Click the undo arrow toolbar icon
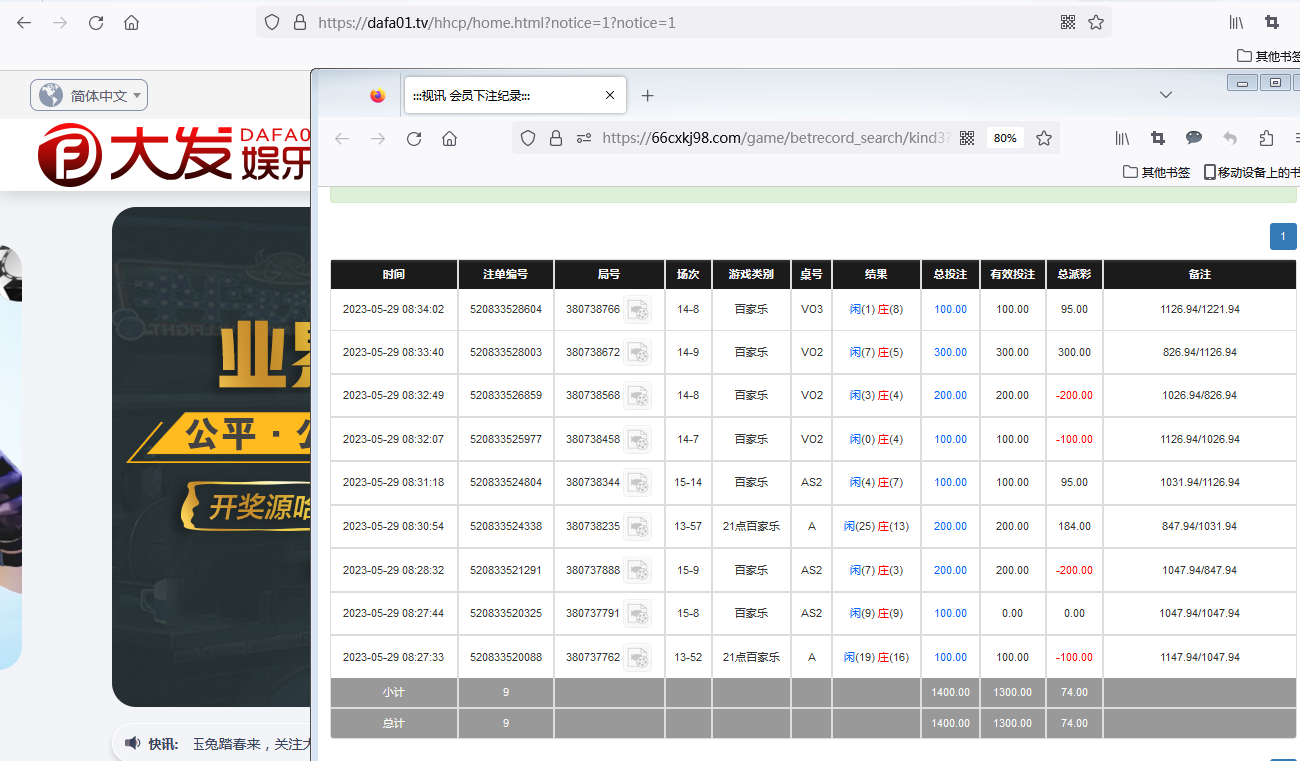1300x761 pixels. click(1230, 138)
